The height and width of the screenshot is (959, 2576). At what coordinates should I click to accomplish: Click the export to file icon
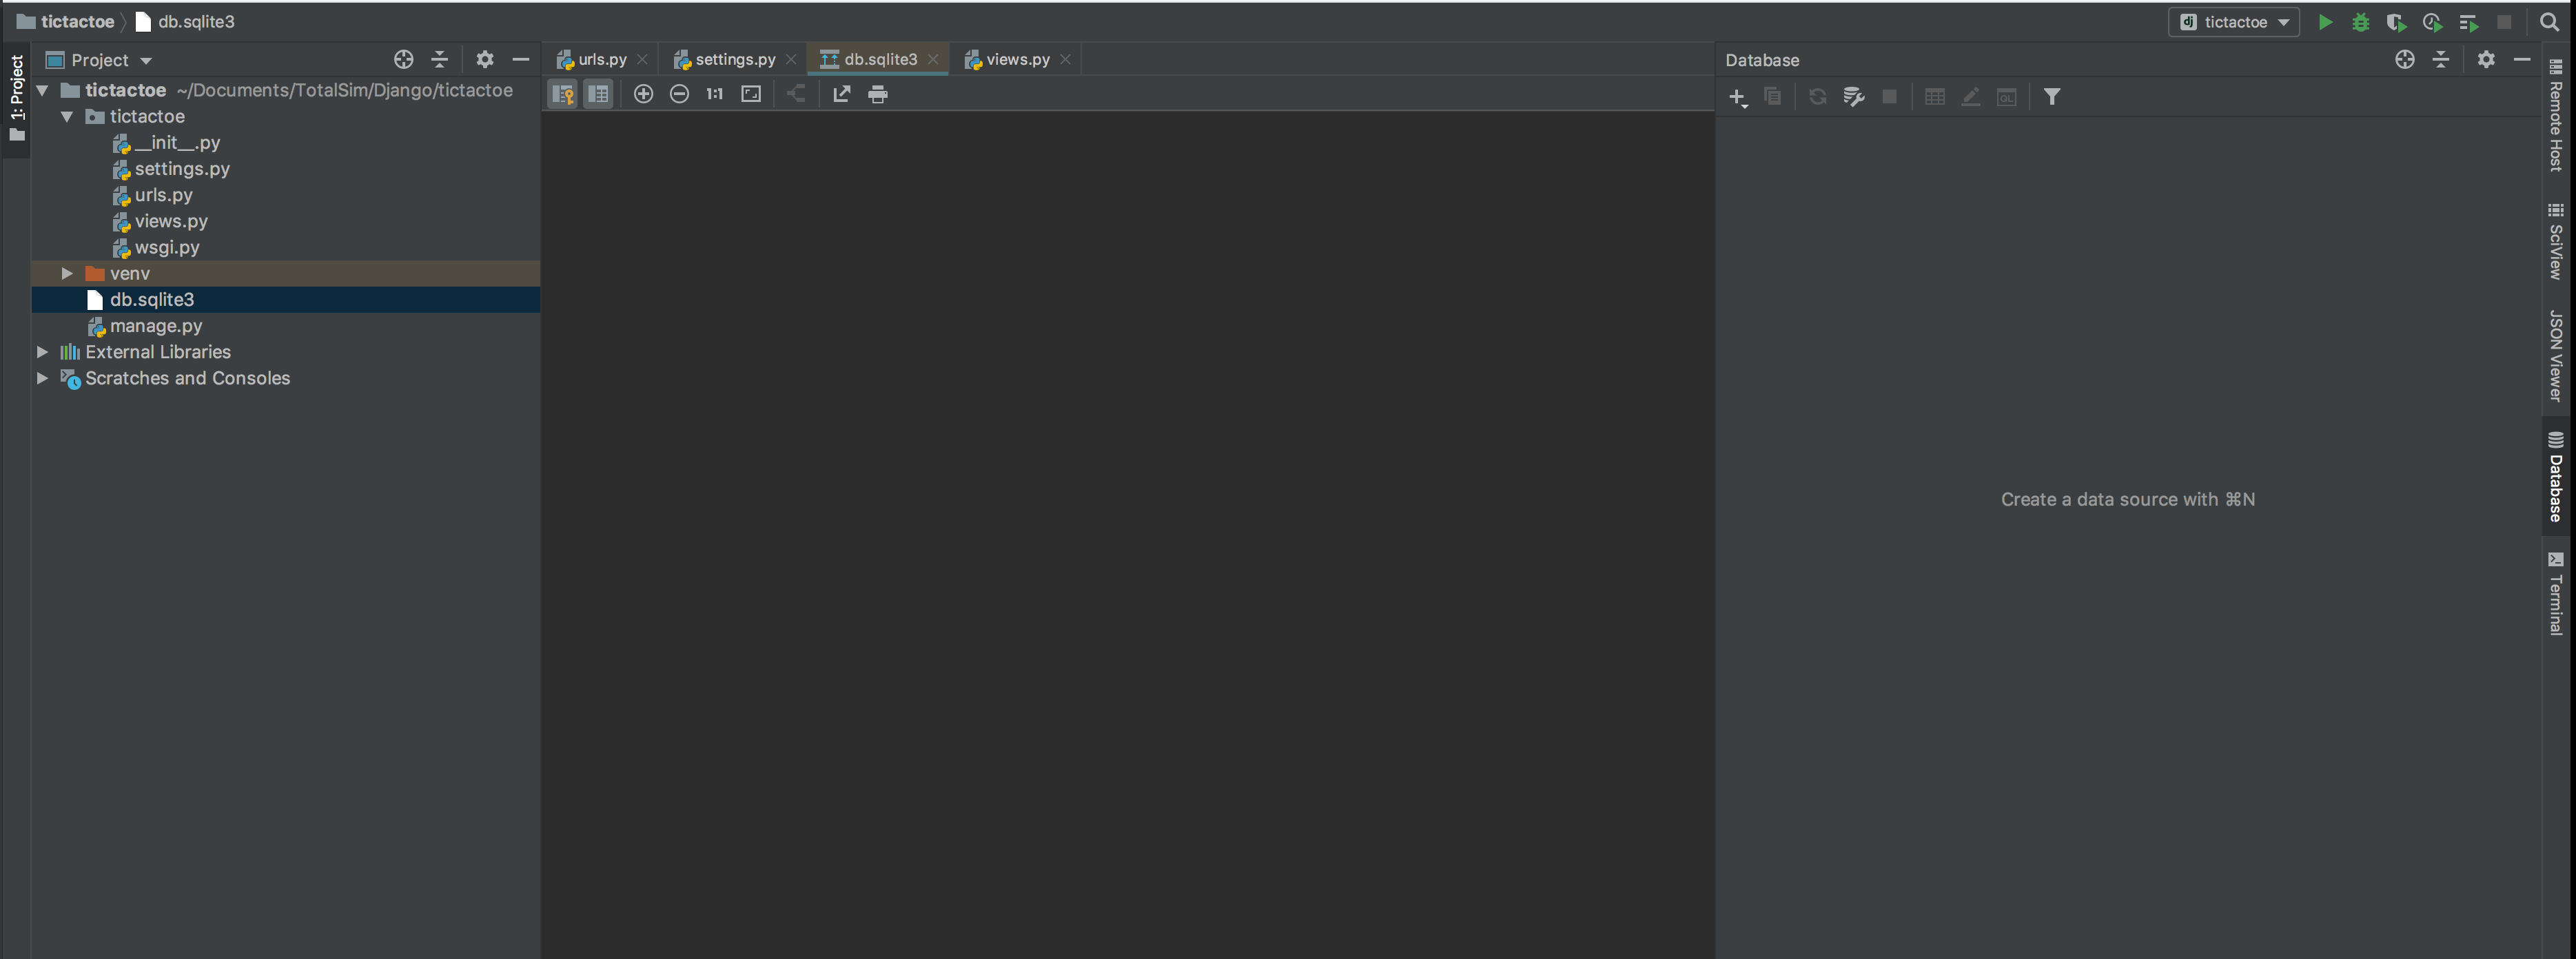841,94
